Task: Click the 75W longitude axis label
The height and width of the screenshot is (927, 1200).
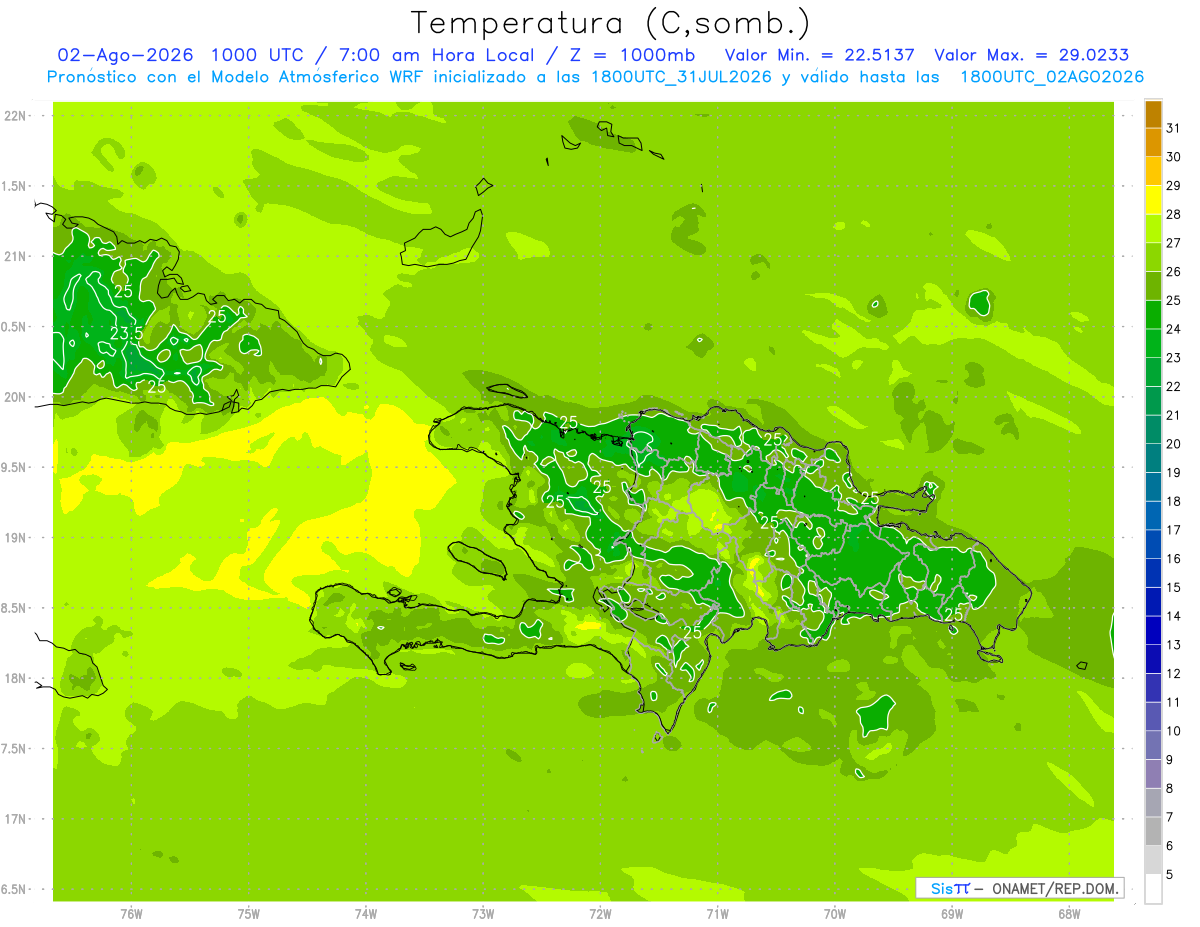Action: point(248,913)
